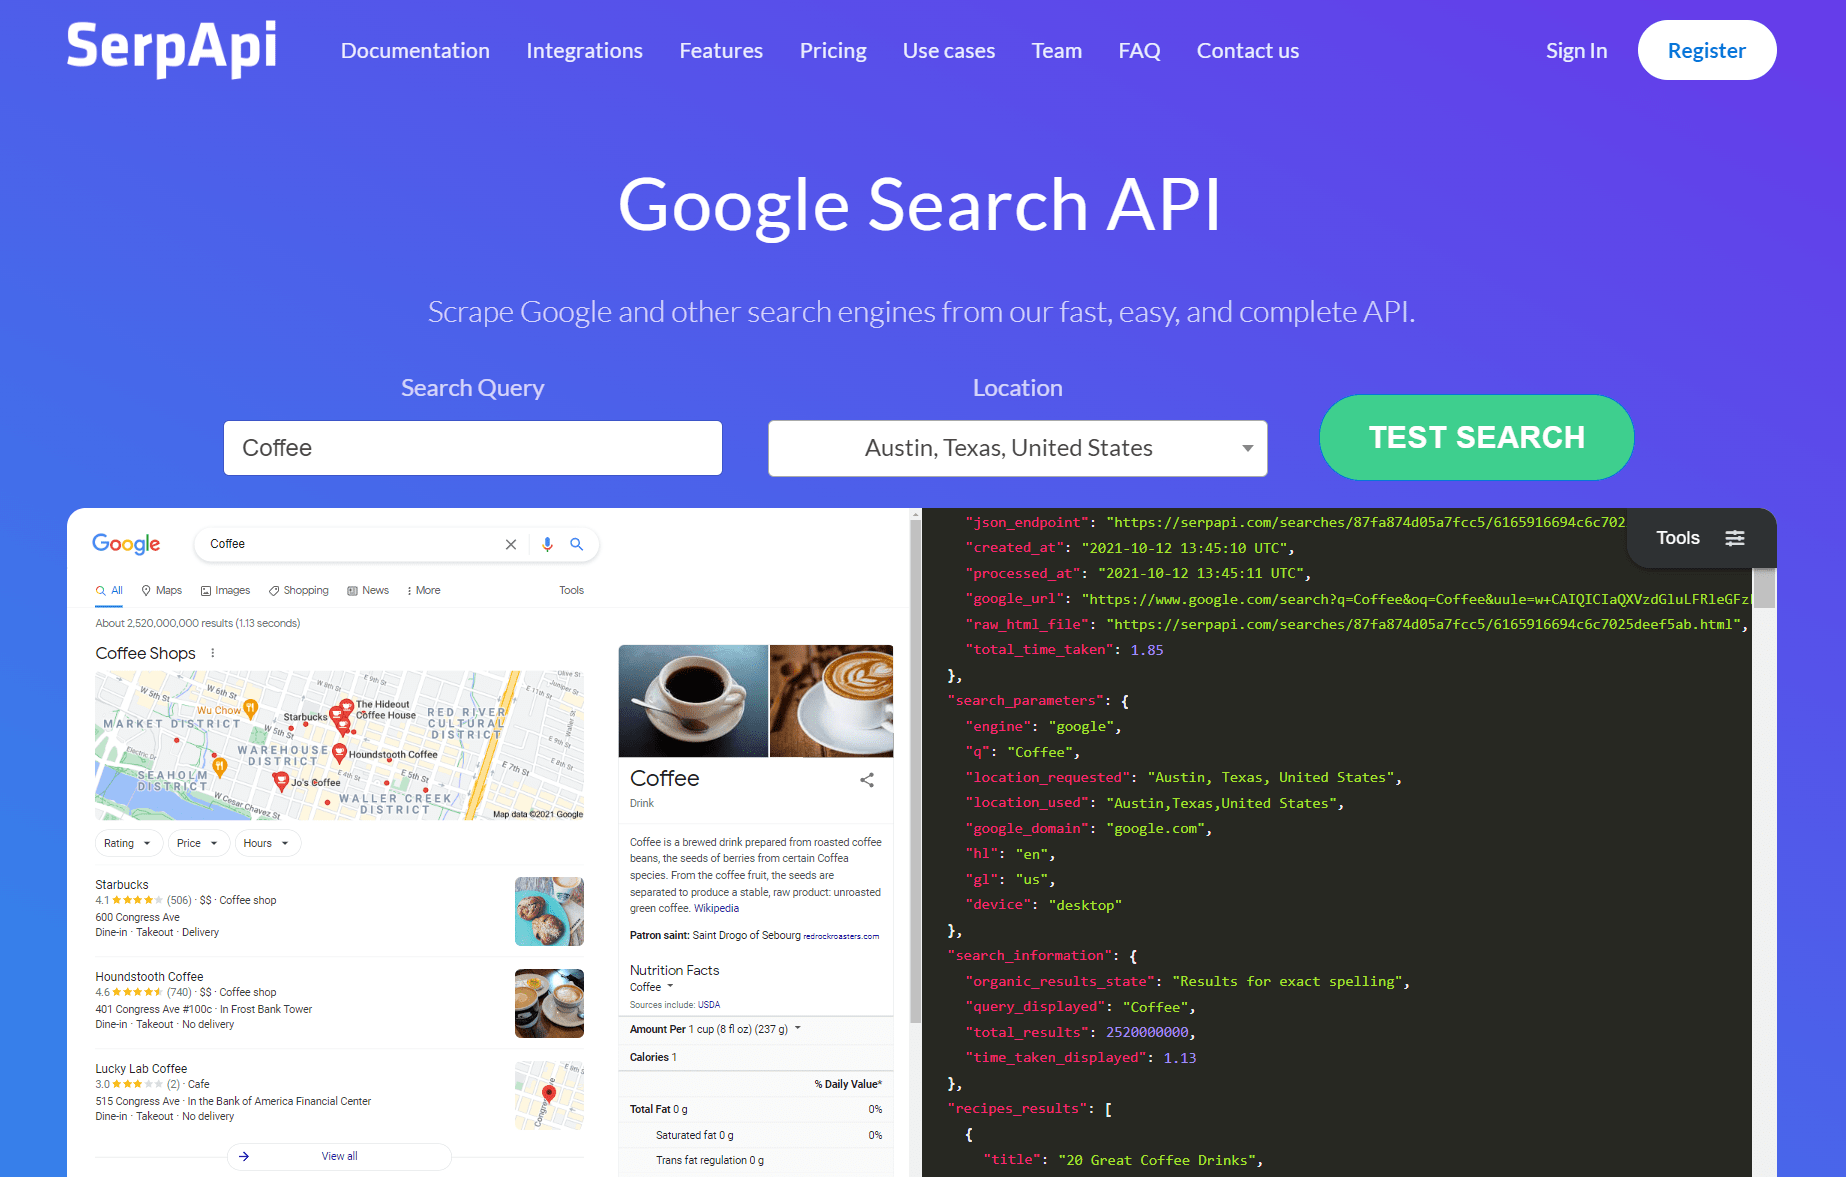Viewport: 1846px width, 1177px height.
Task: Click the Register button
Action: [x=1706, y=51]
